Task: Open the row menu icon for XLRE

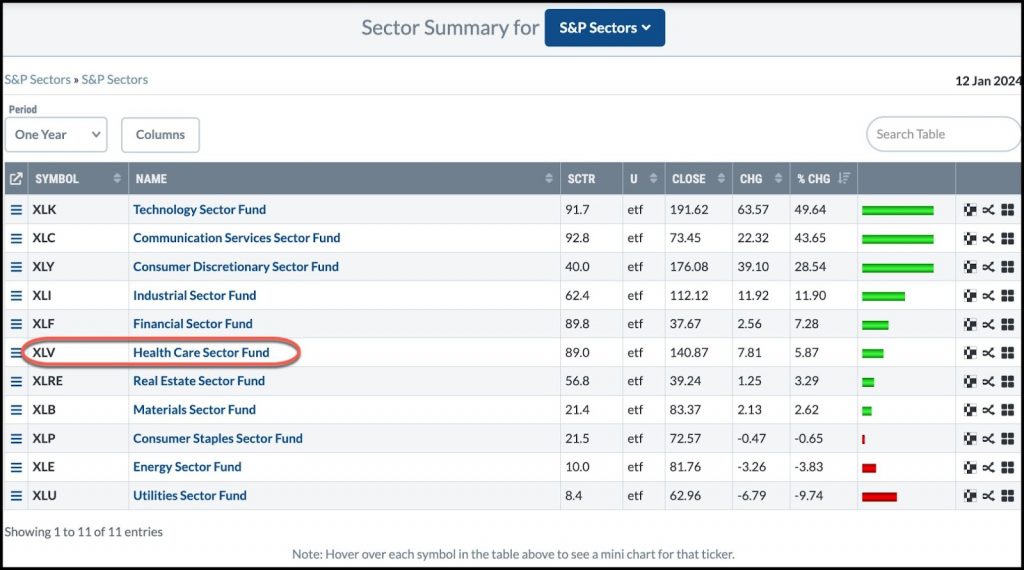Action: click(16, 381)
